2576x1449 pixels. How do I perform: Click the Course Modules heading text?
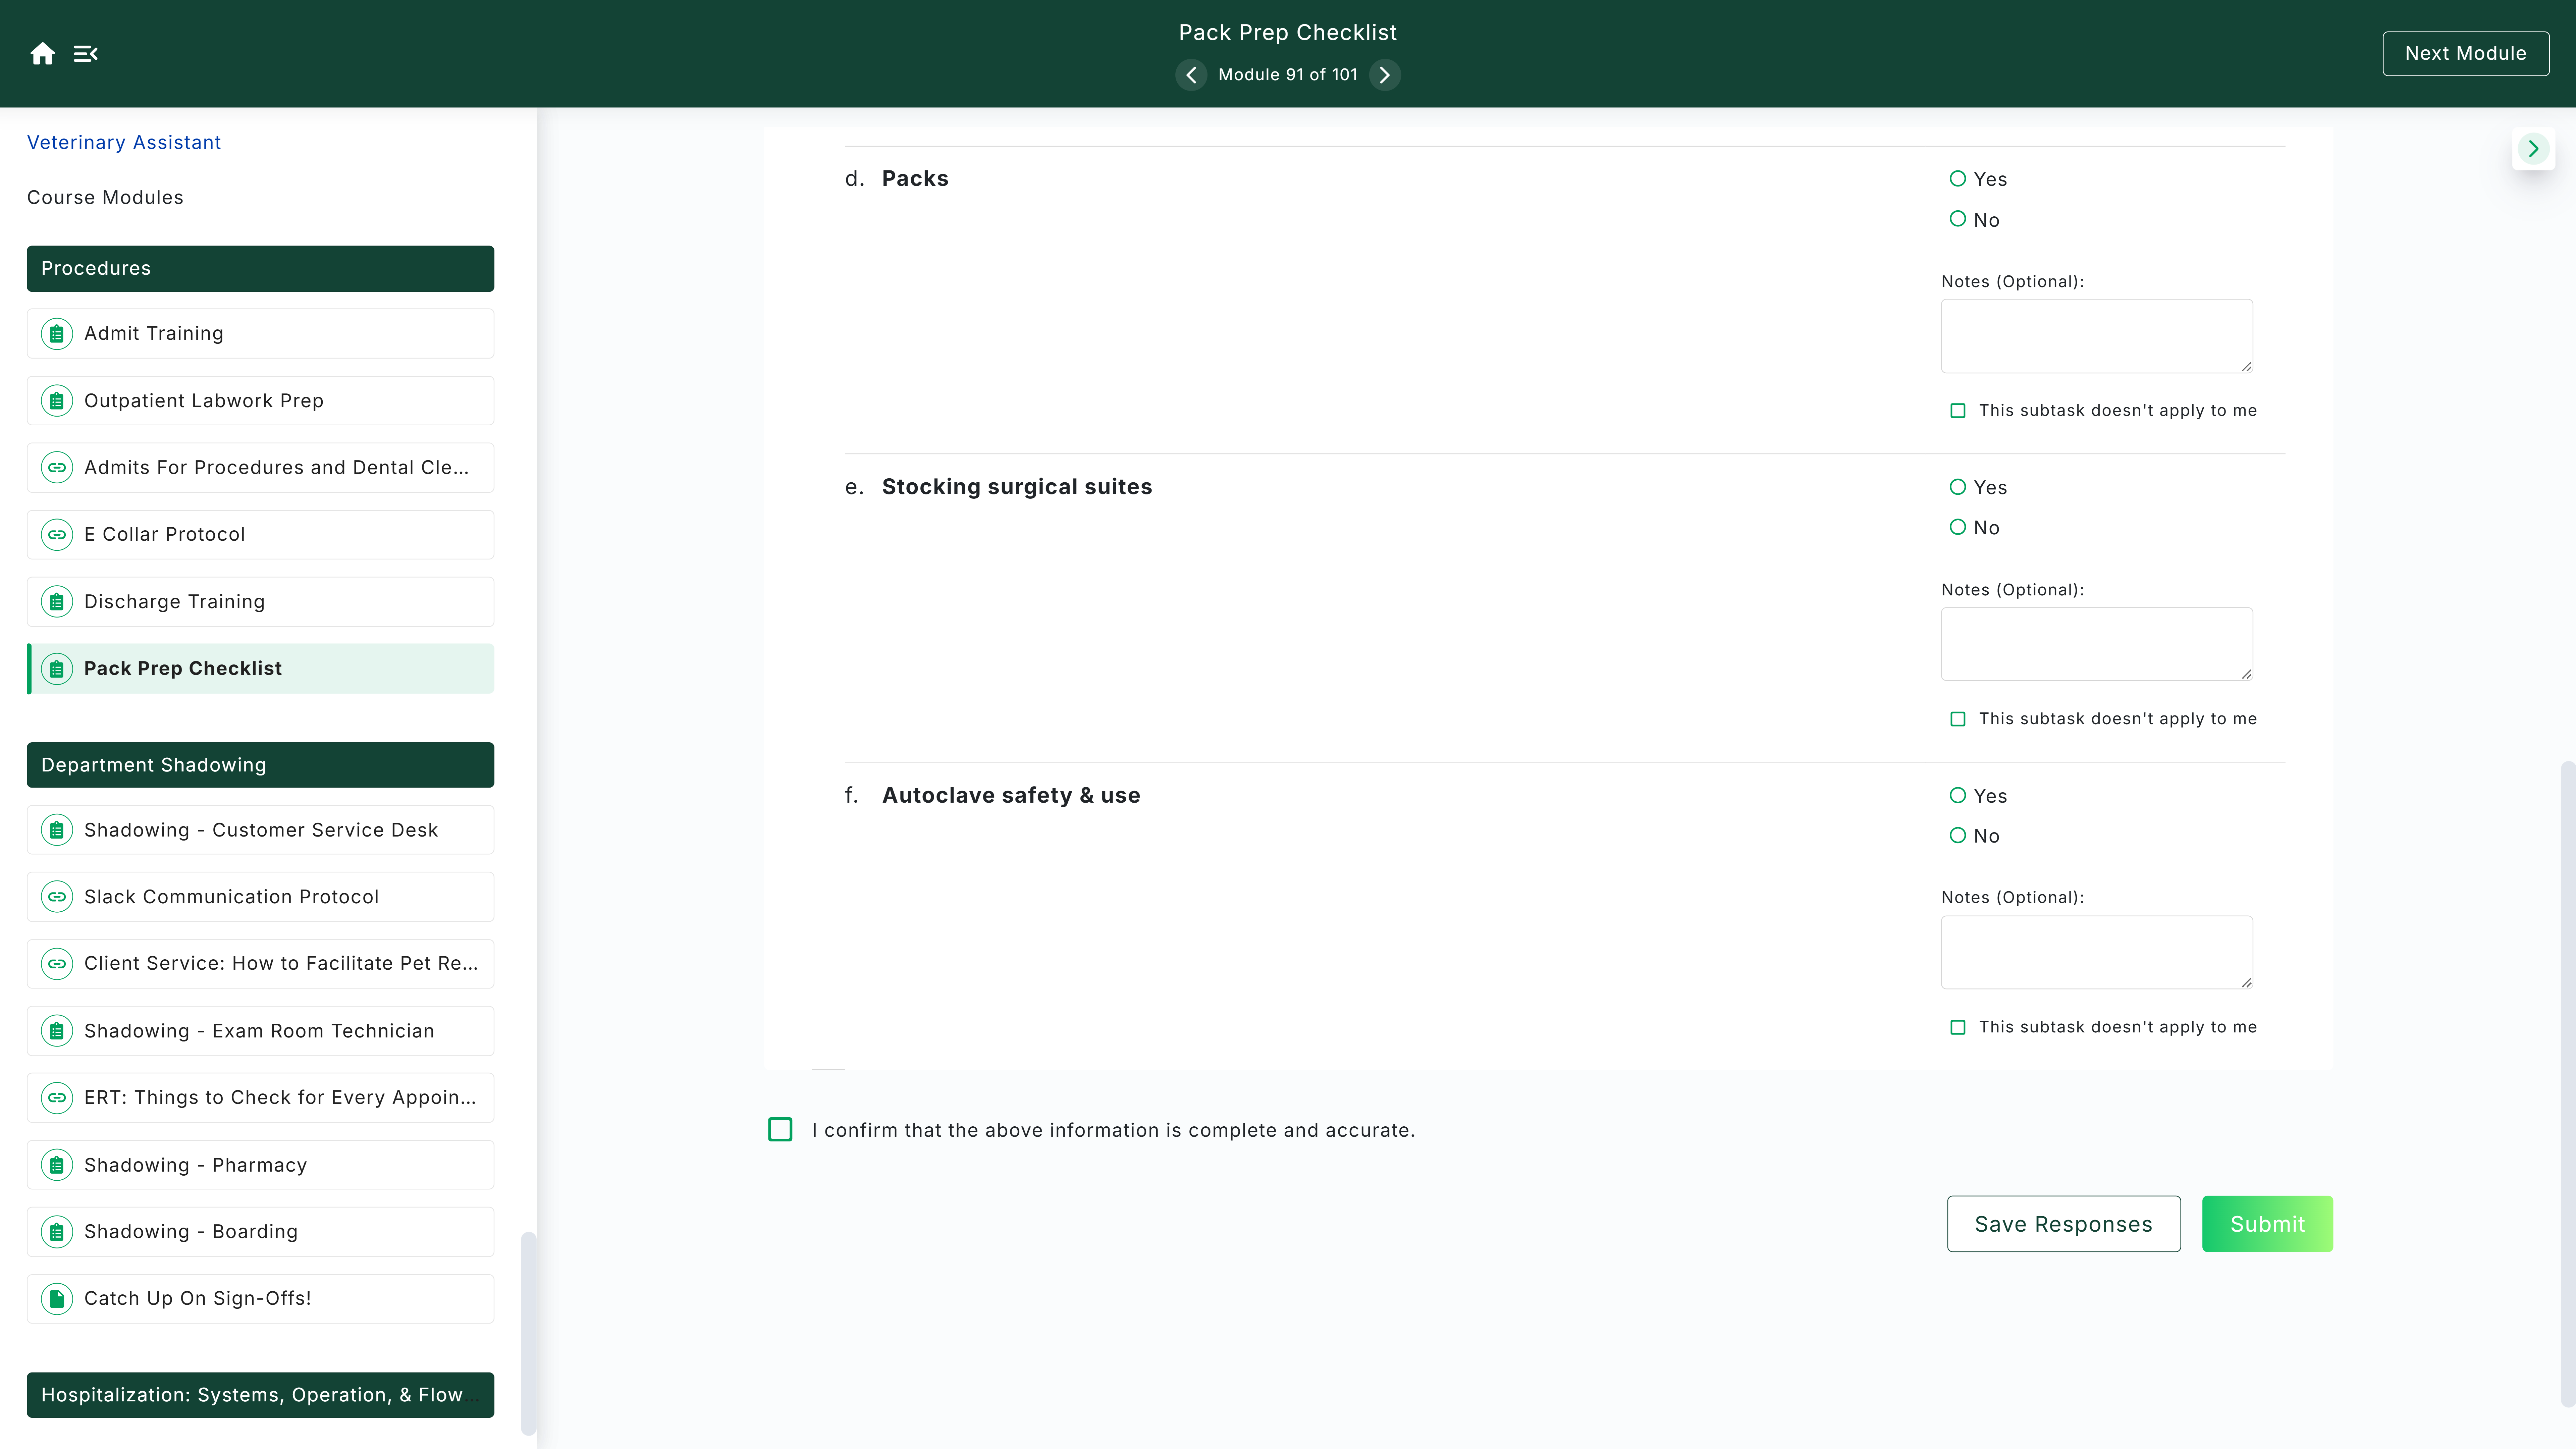(x=105, y=198)
